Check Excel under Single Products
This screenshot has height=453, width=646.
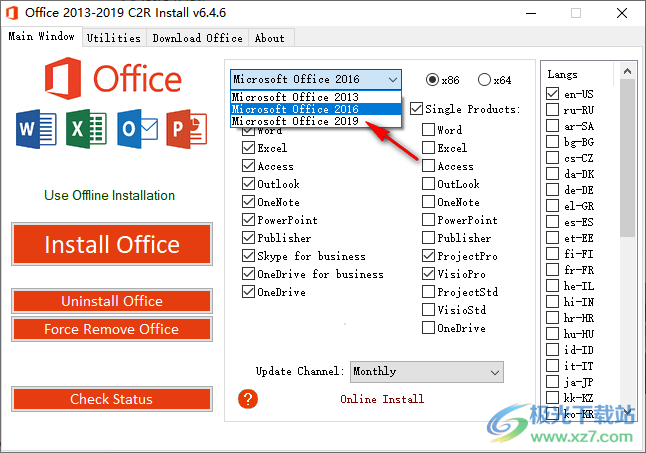point(428,147)
